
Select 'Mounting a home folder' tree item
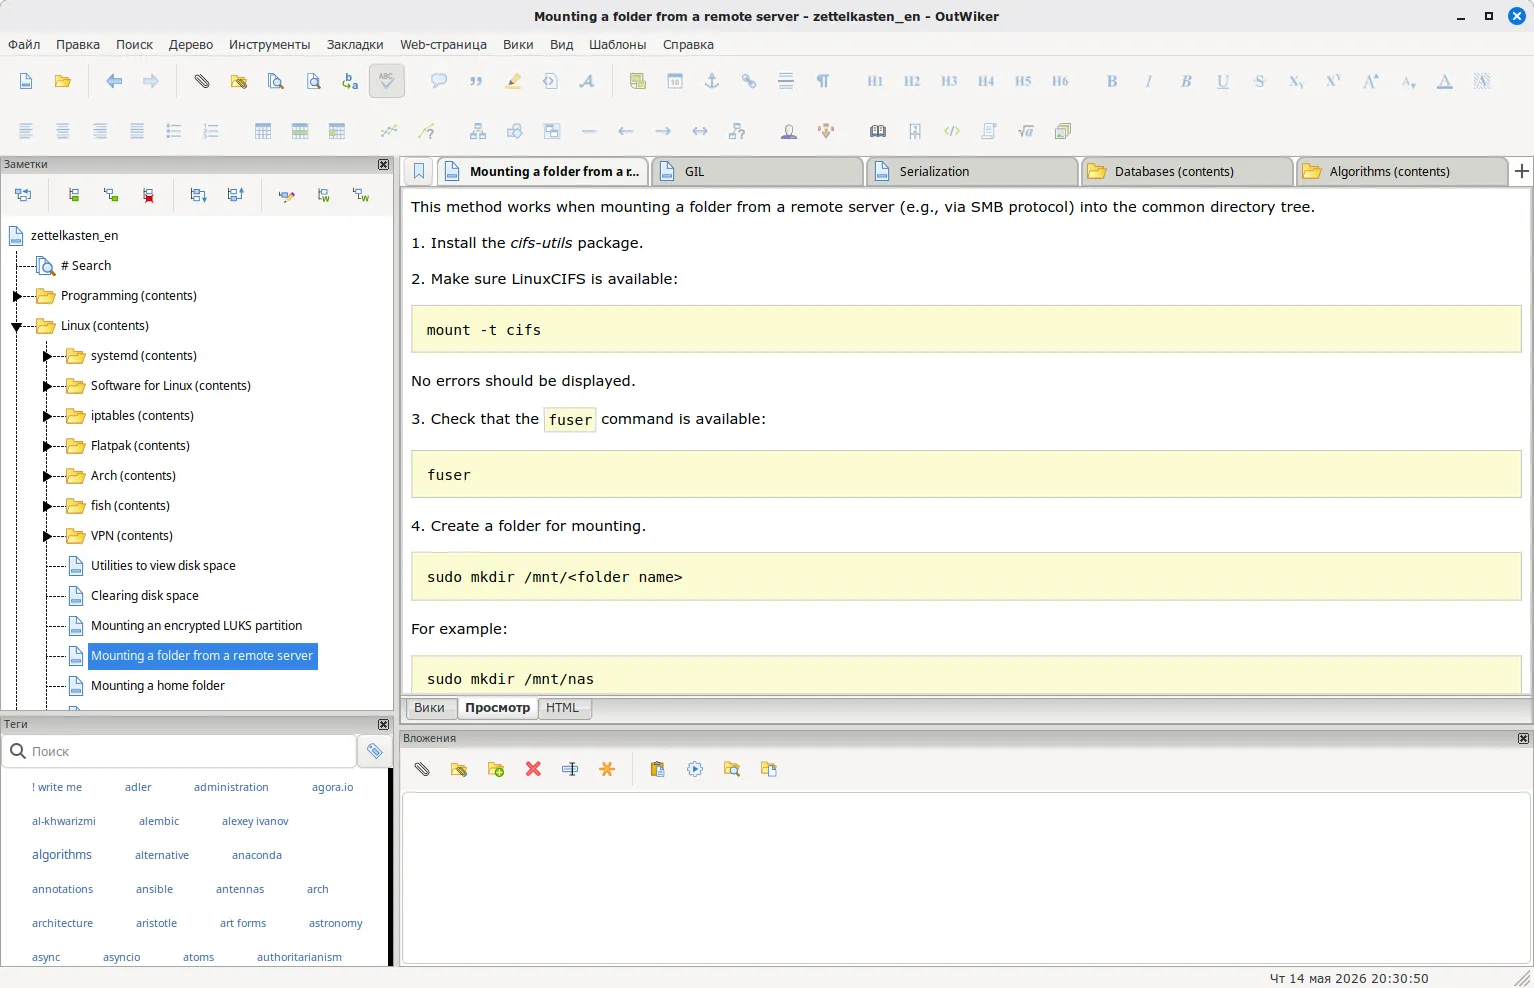coord(158,686)
